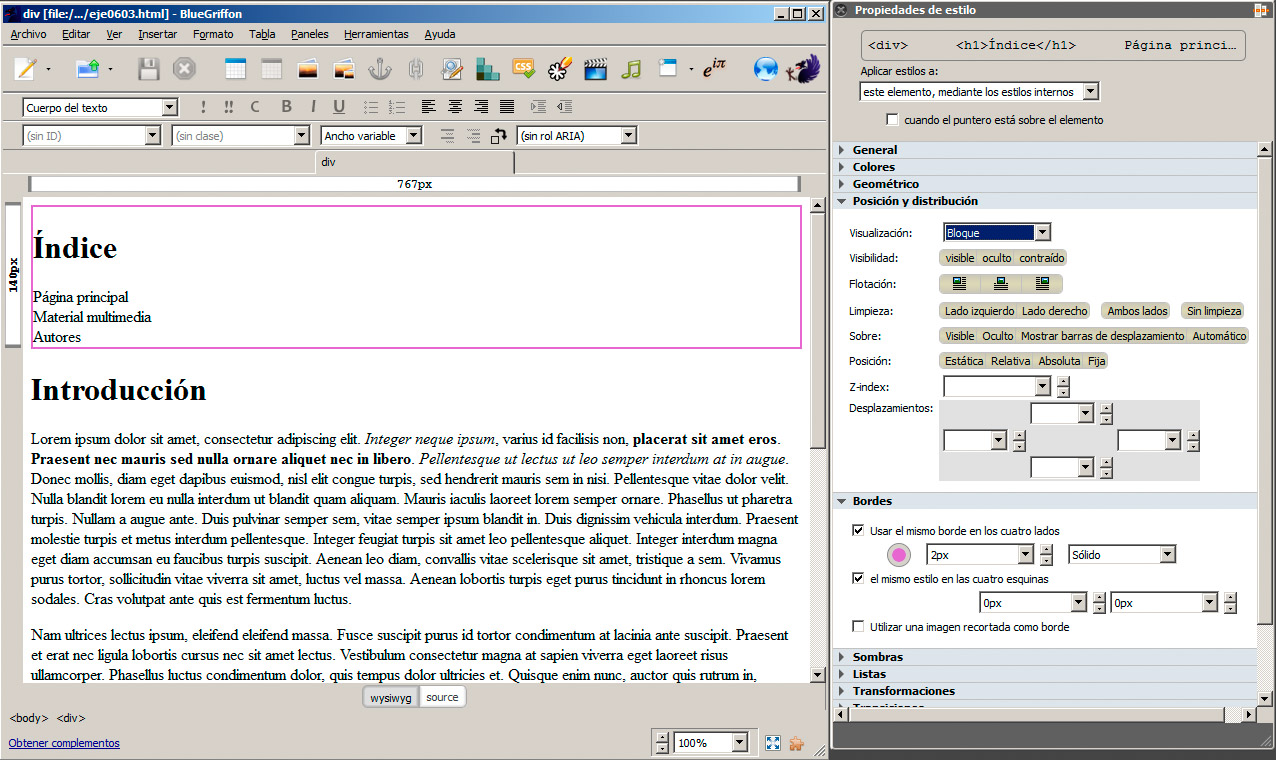Click the BlueGriffon griffin logo icon
The width and height of the screenshot is (1276, 760).
[x=803, y=69]
